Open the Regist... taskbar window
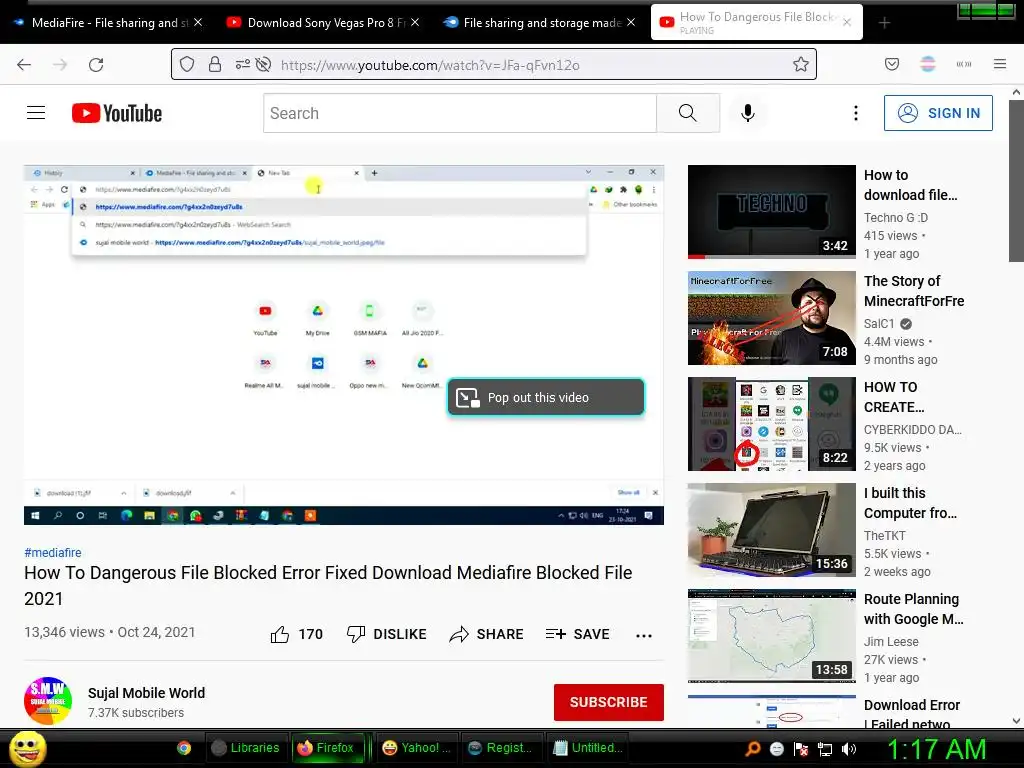This screenshot has height=768, width=1024. 502,748
